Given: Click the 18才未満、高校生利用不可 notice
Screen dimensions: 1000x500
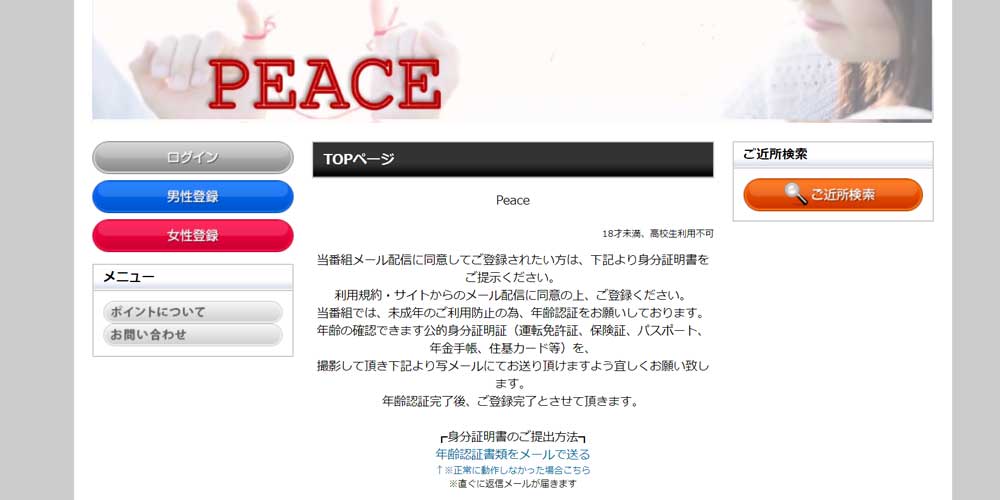Looking at the screenshot, I should 658,234.
